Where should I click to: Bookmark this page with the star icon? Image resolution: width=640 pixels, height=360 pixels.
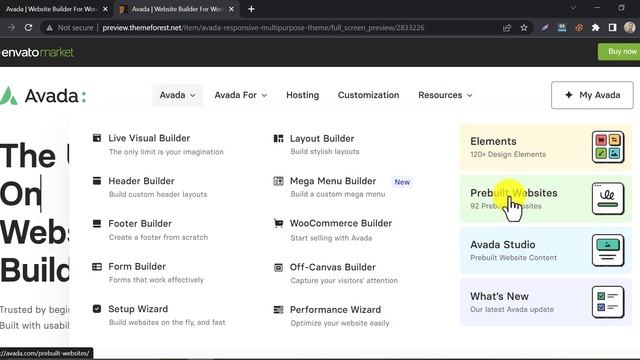coord(524,28)
